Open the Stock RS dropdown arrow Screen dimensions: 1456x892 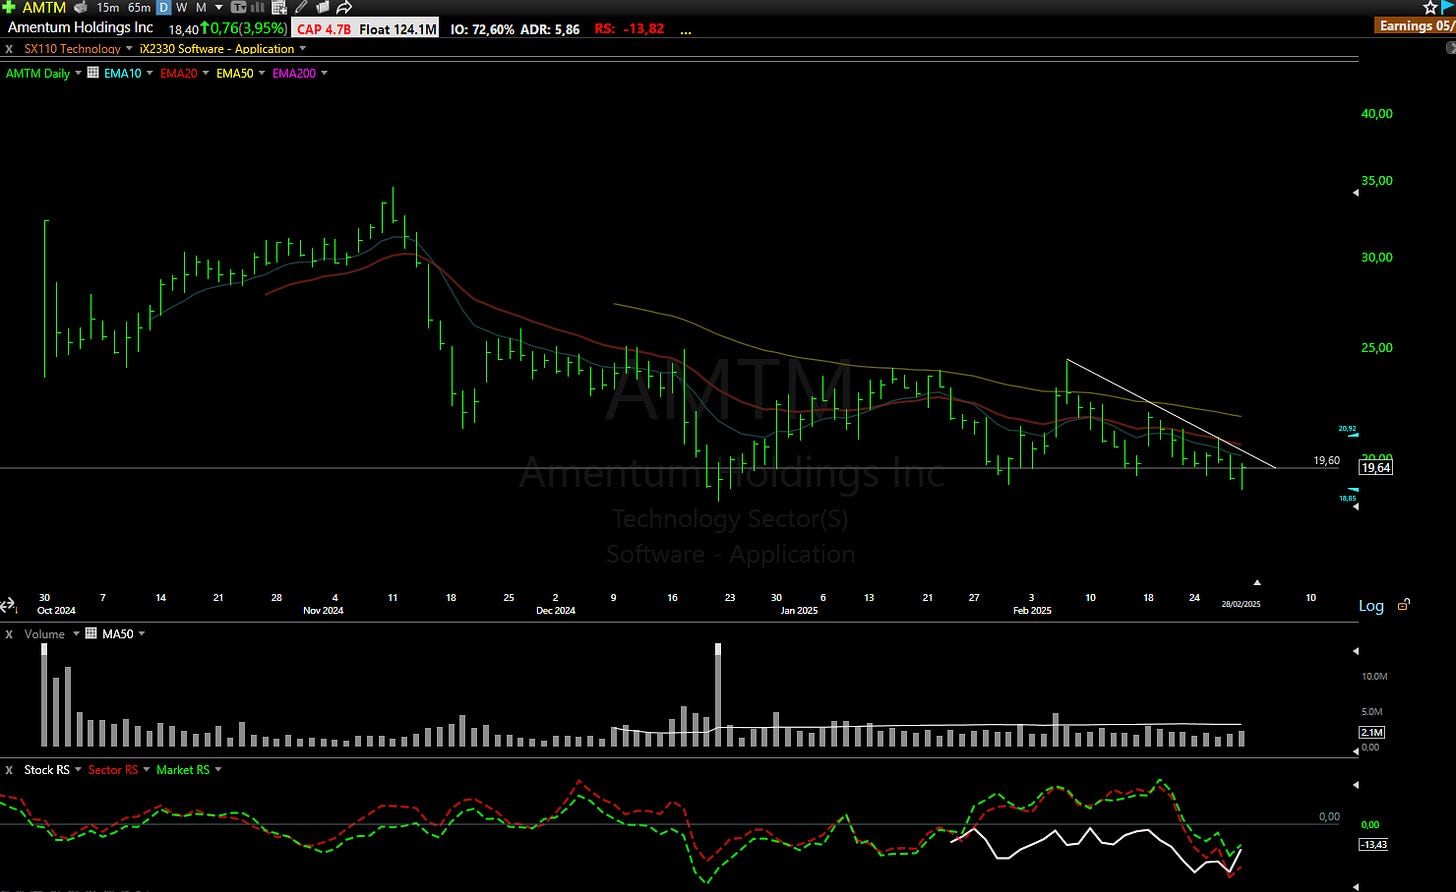point(77,770)
